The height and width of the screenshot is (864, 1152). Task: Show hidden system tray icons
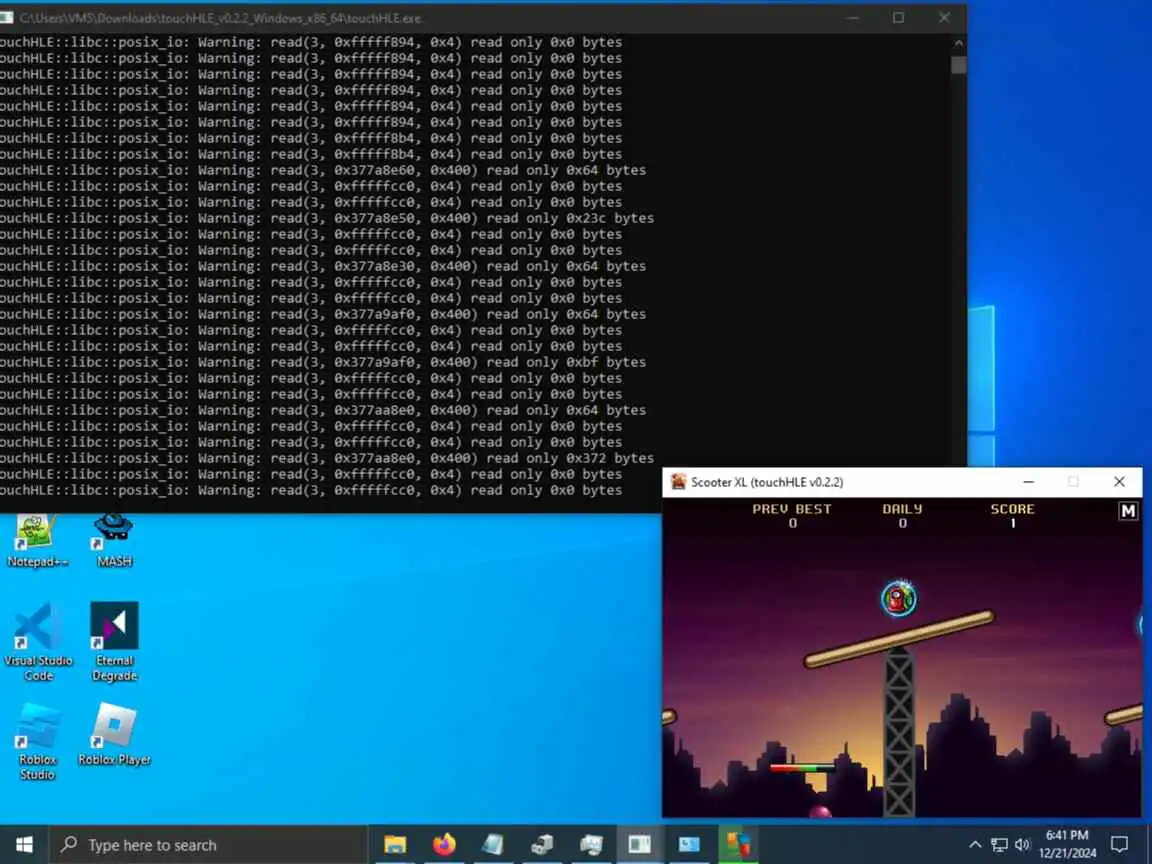pos(975,845)
